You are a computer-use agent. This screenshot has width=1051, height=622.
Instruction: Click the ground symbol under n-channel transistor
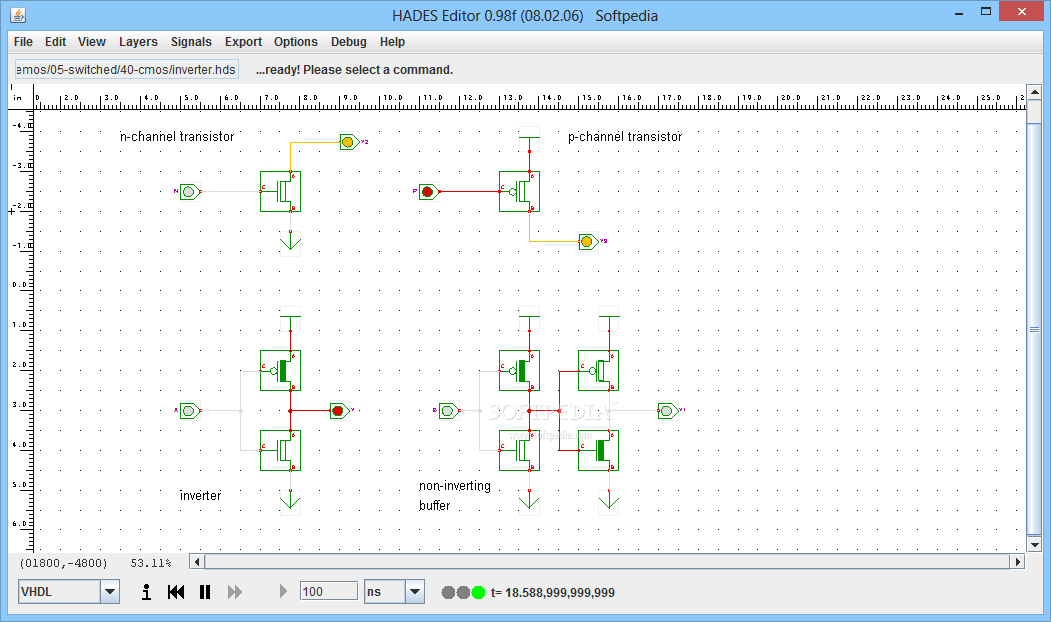click(290, 243)
